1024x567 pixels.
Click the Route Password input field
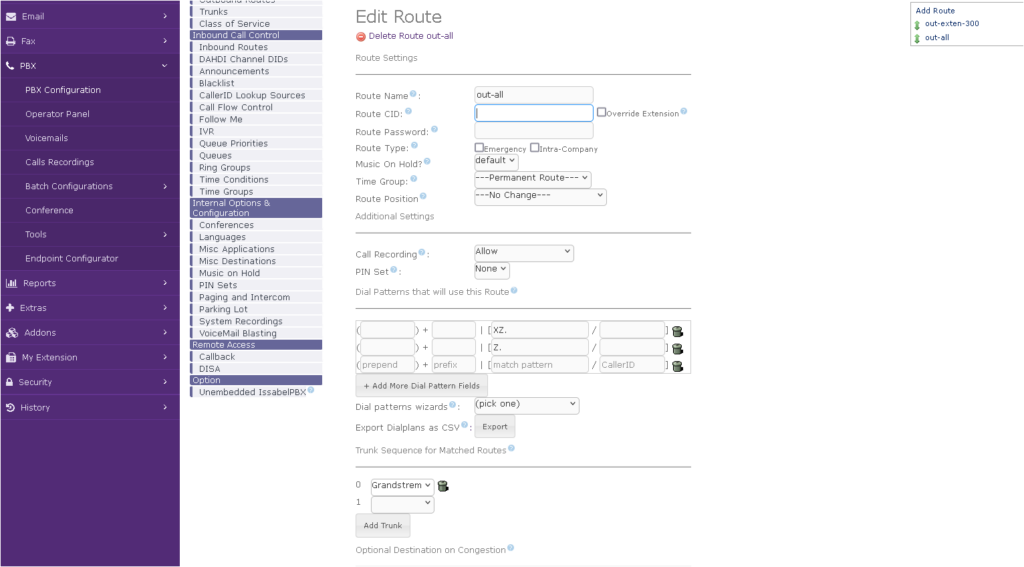click(533, 131)
